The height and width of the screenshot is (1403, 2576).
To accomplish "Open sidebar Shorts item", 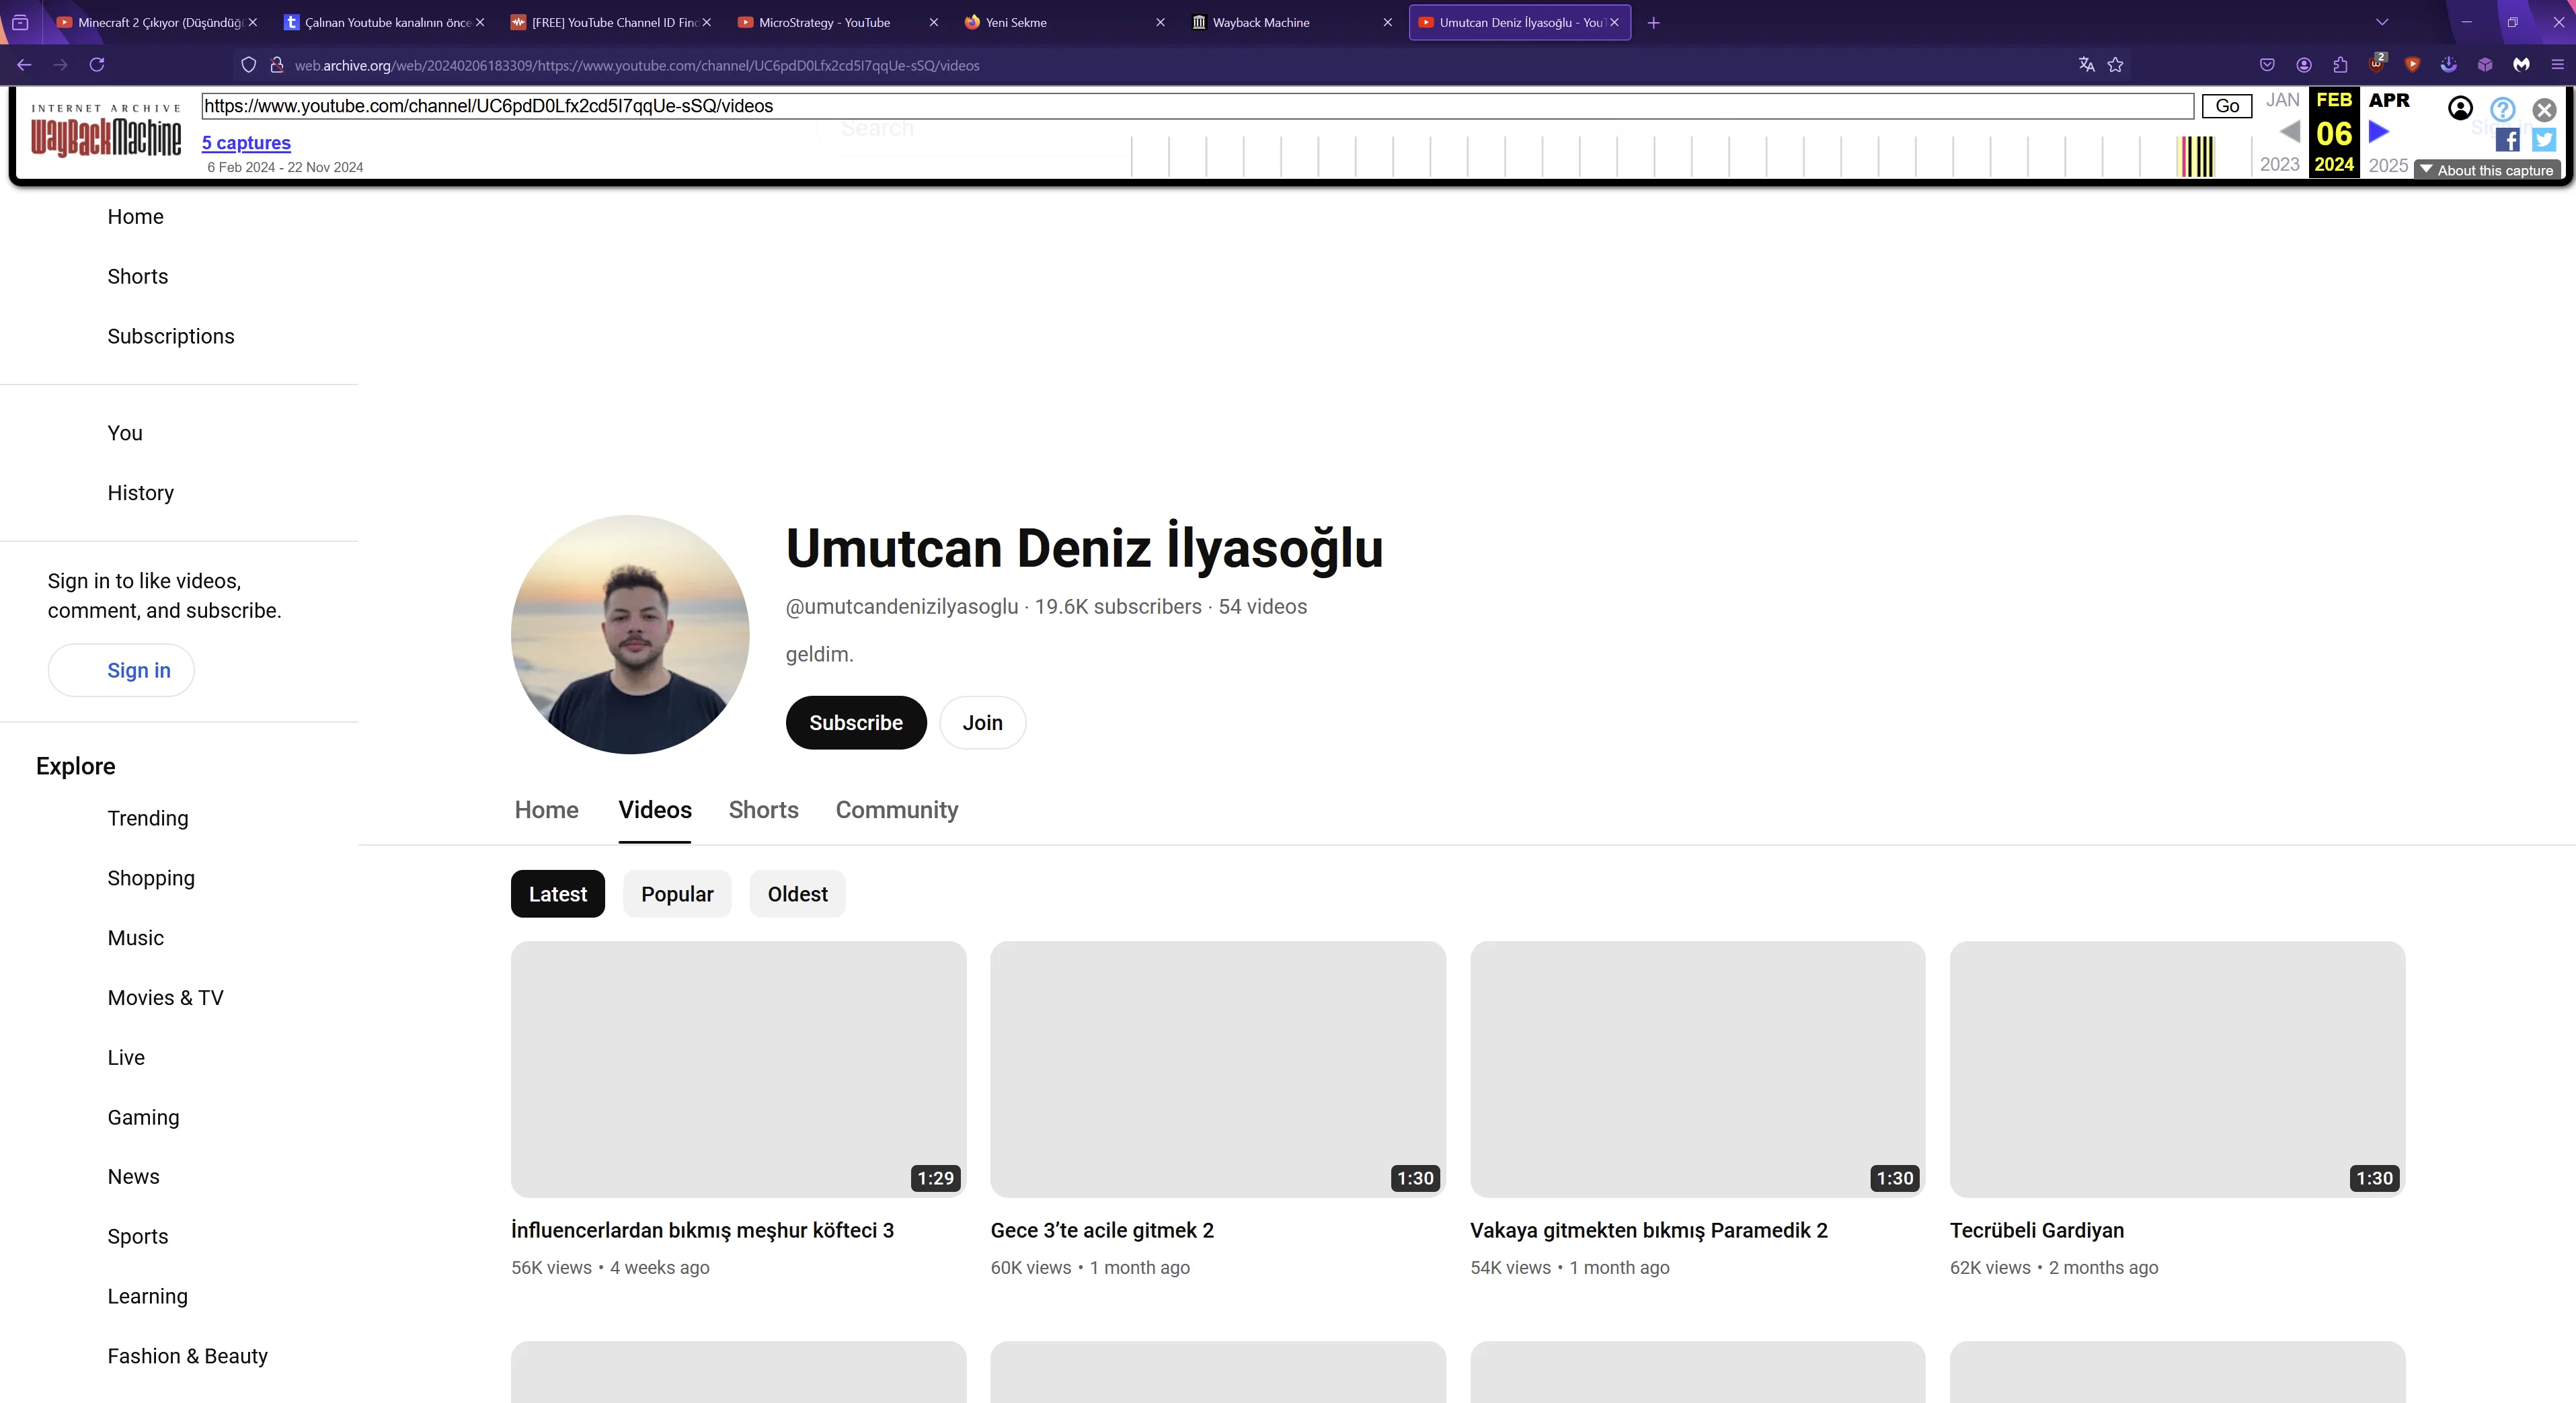I will [137, 277].
